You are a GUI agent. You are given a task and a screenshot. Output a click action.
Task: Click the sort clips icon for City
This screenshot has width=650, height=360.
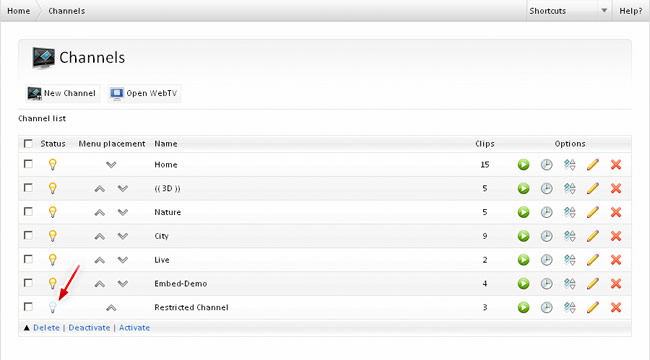(570, 236)
